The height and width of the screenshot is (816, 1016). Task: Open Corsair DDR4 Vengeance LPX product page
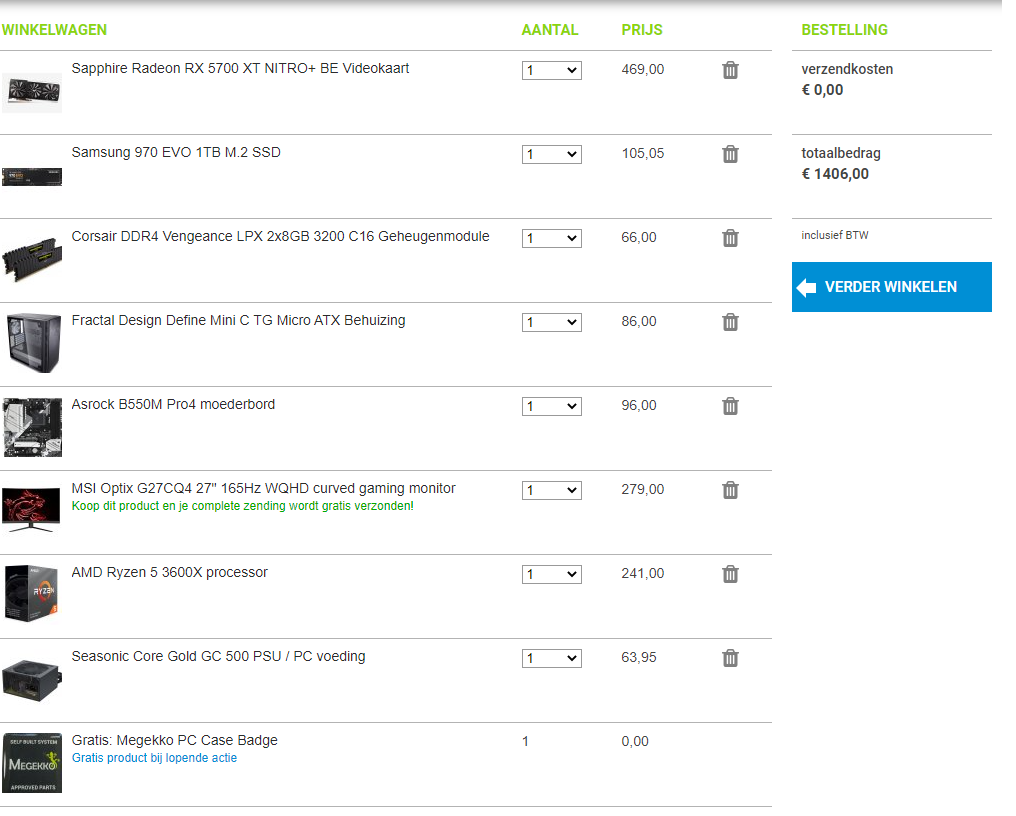(x=281, y=237)
